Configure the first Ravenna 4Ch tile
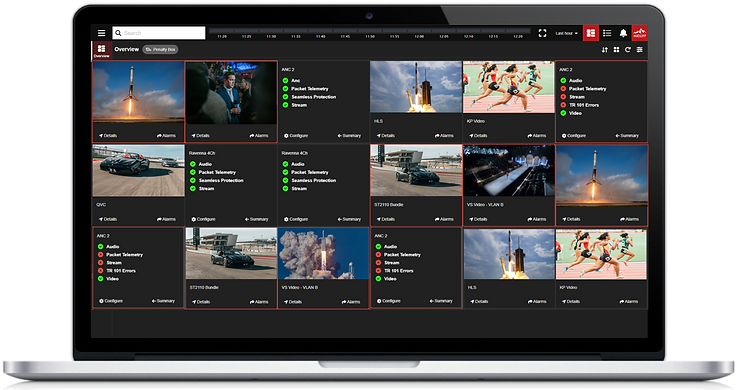Image resolution: width=737 pixels, height=390 pixels. (203, 219)
